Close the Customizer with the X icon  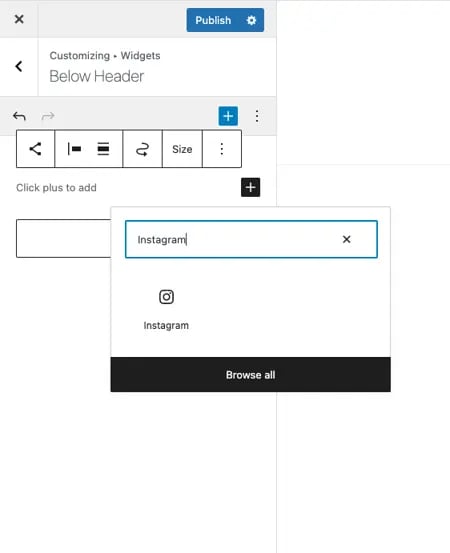point(19,19)
